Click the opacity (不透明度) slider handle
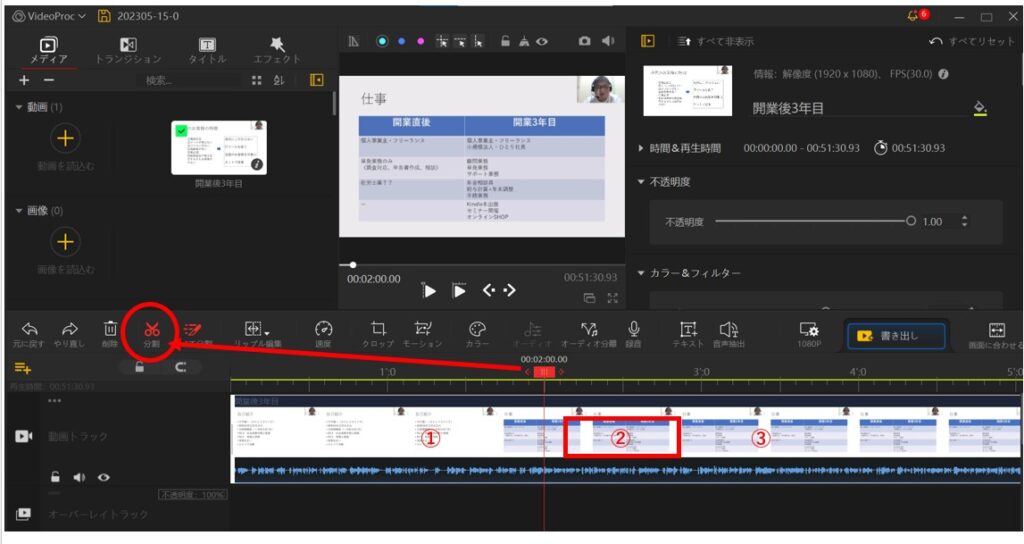1024x544 pixels. point(910,221)
